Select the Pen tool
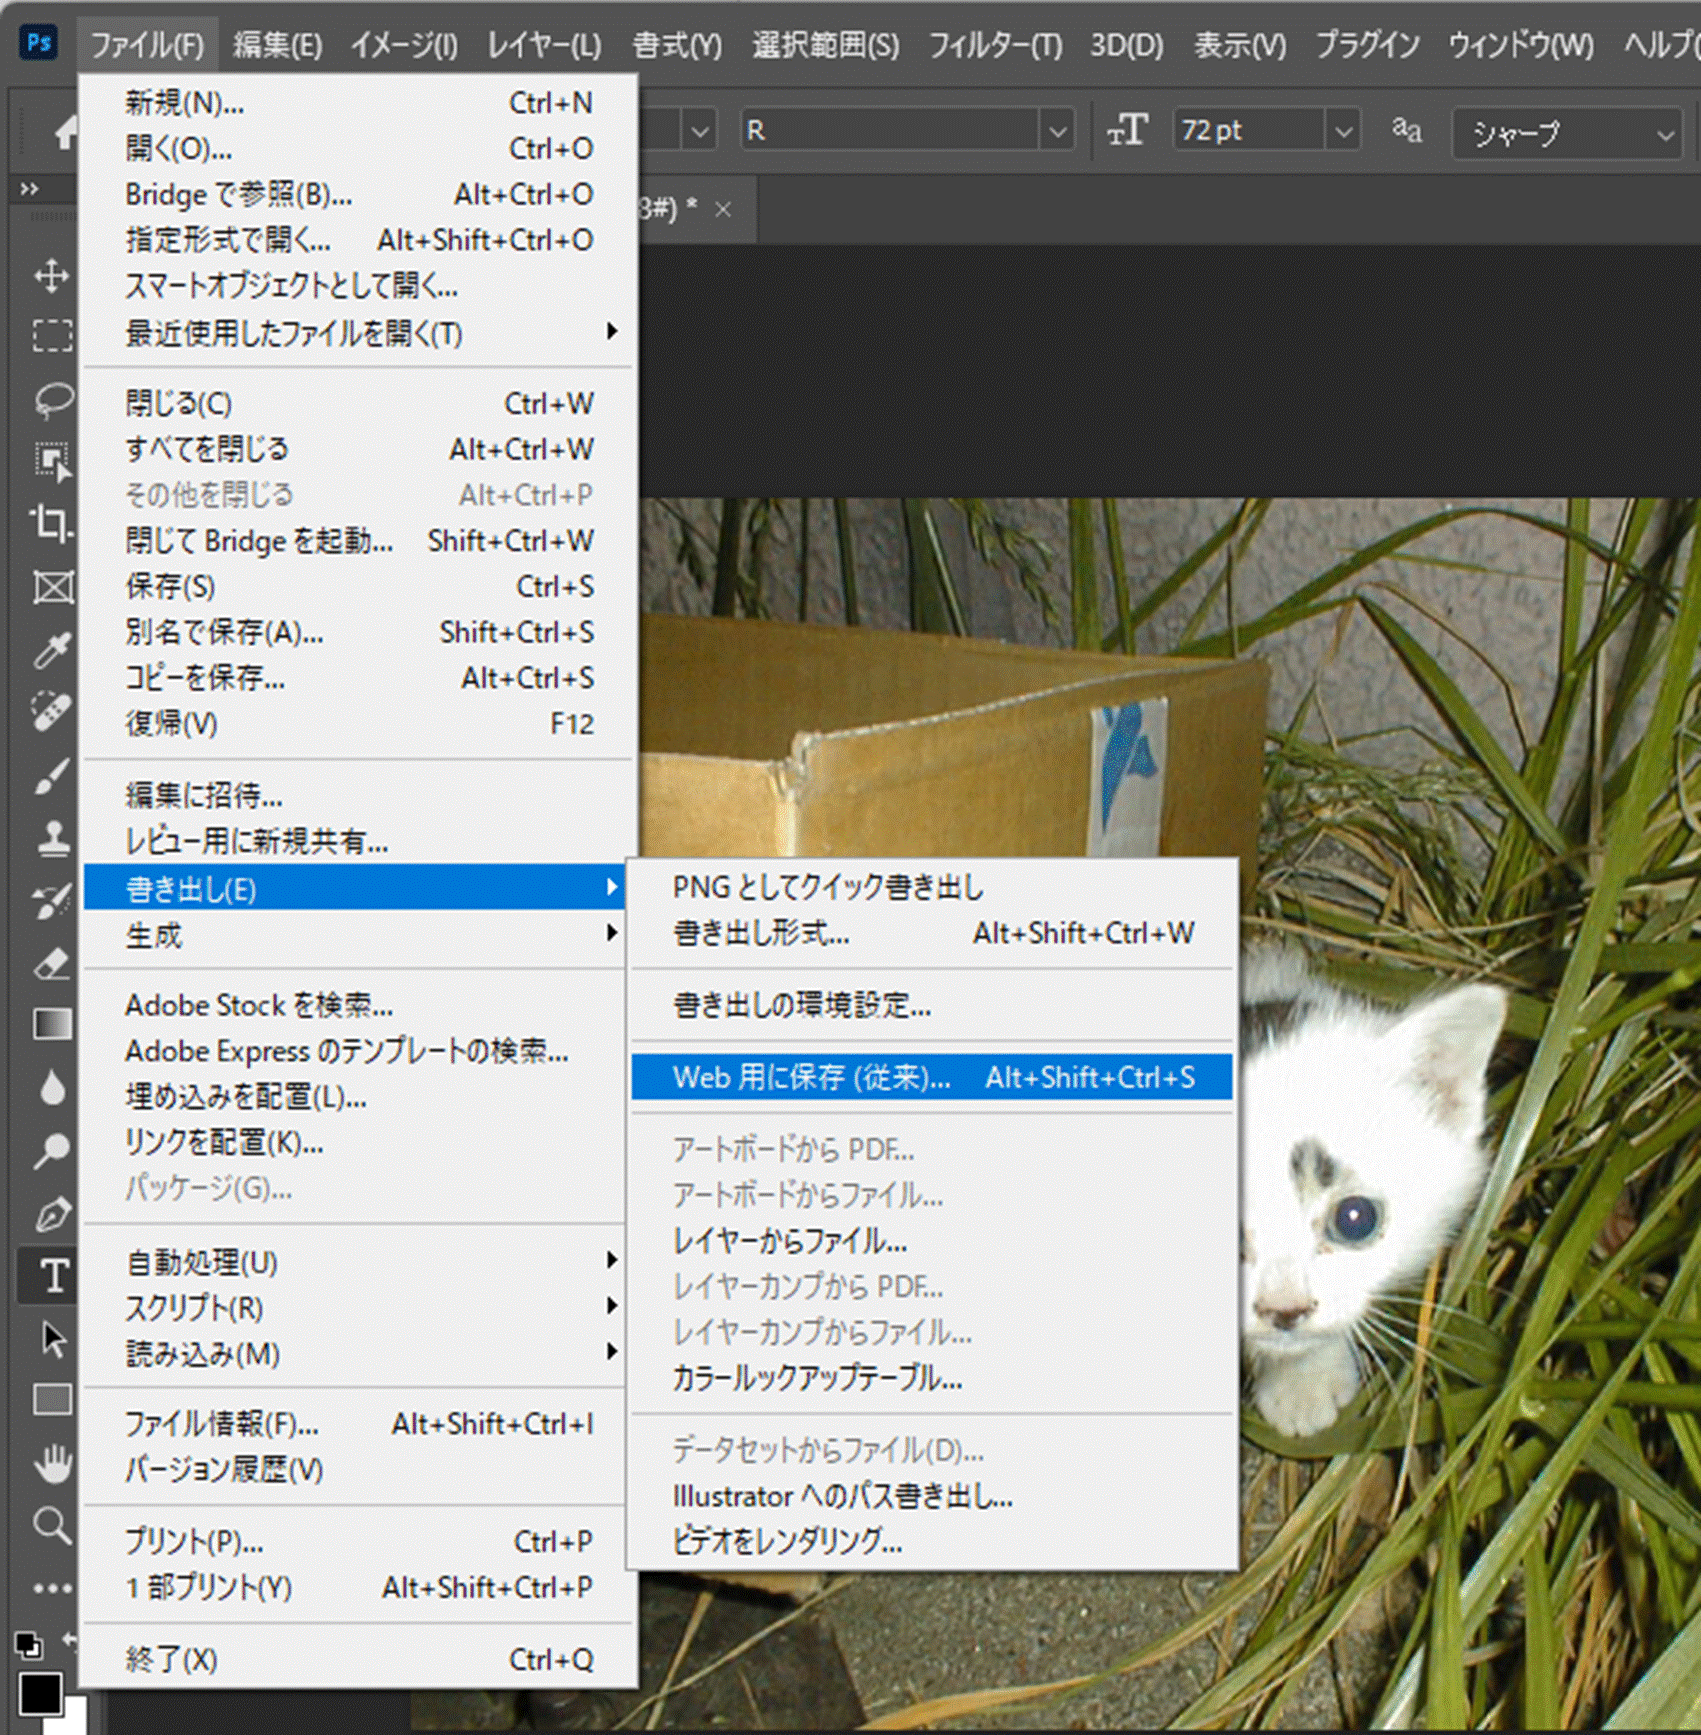Screen dimensions: 1701x1735 tap(52, 1214)
